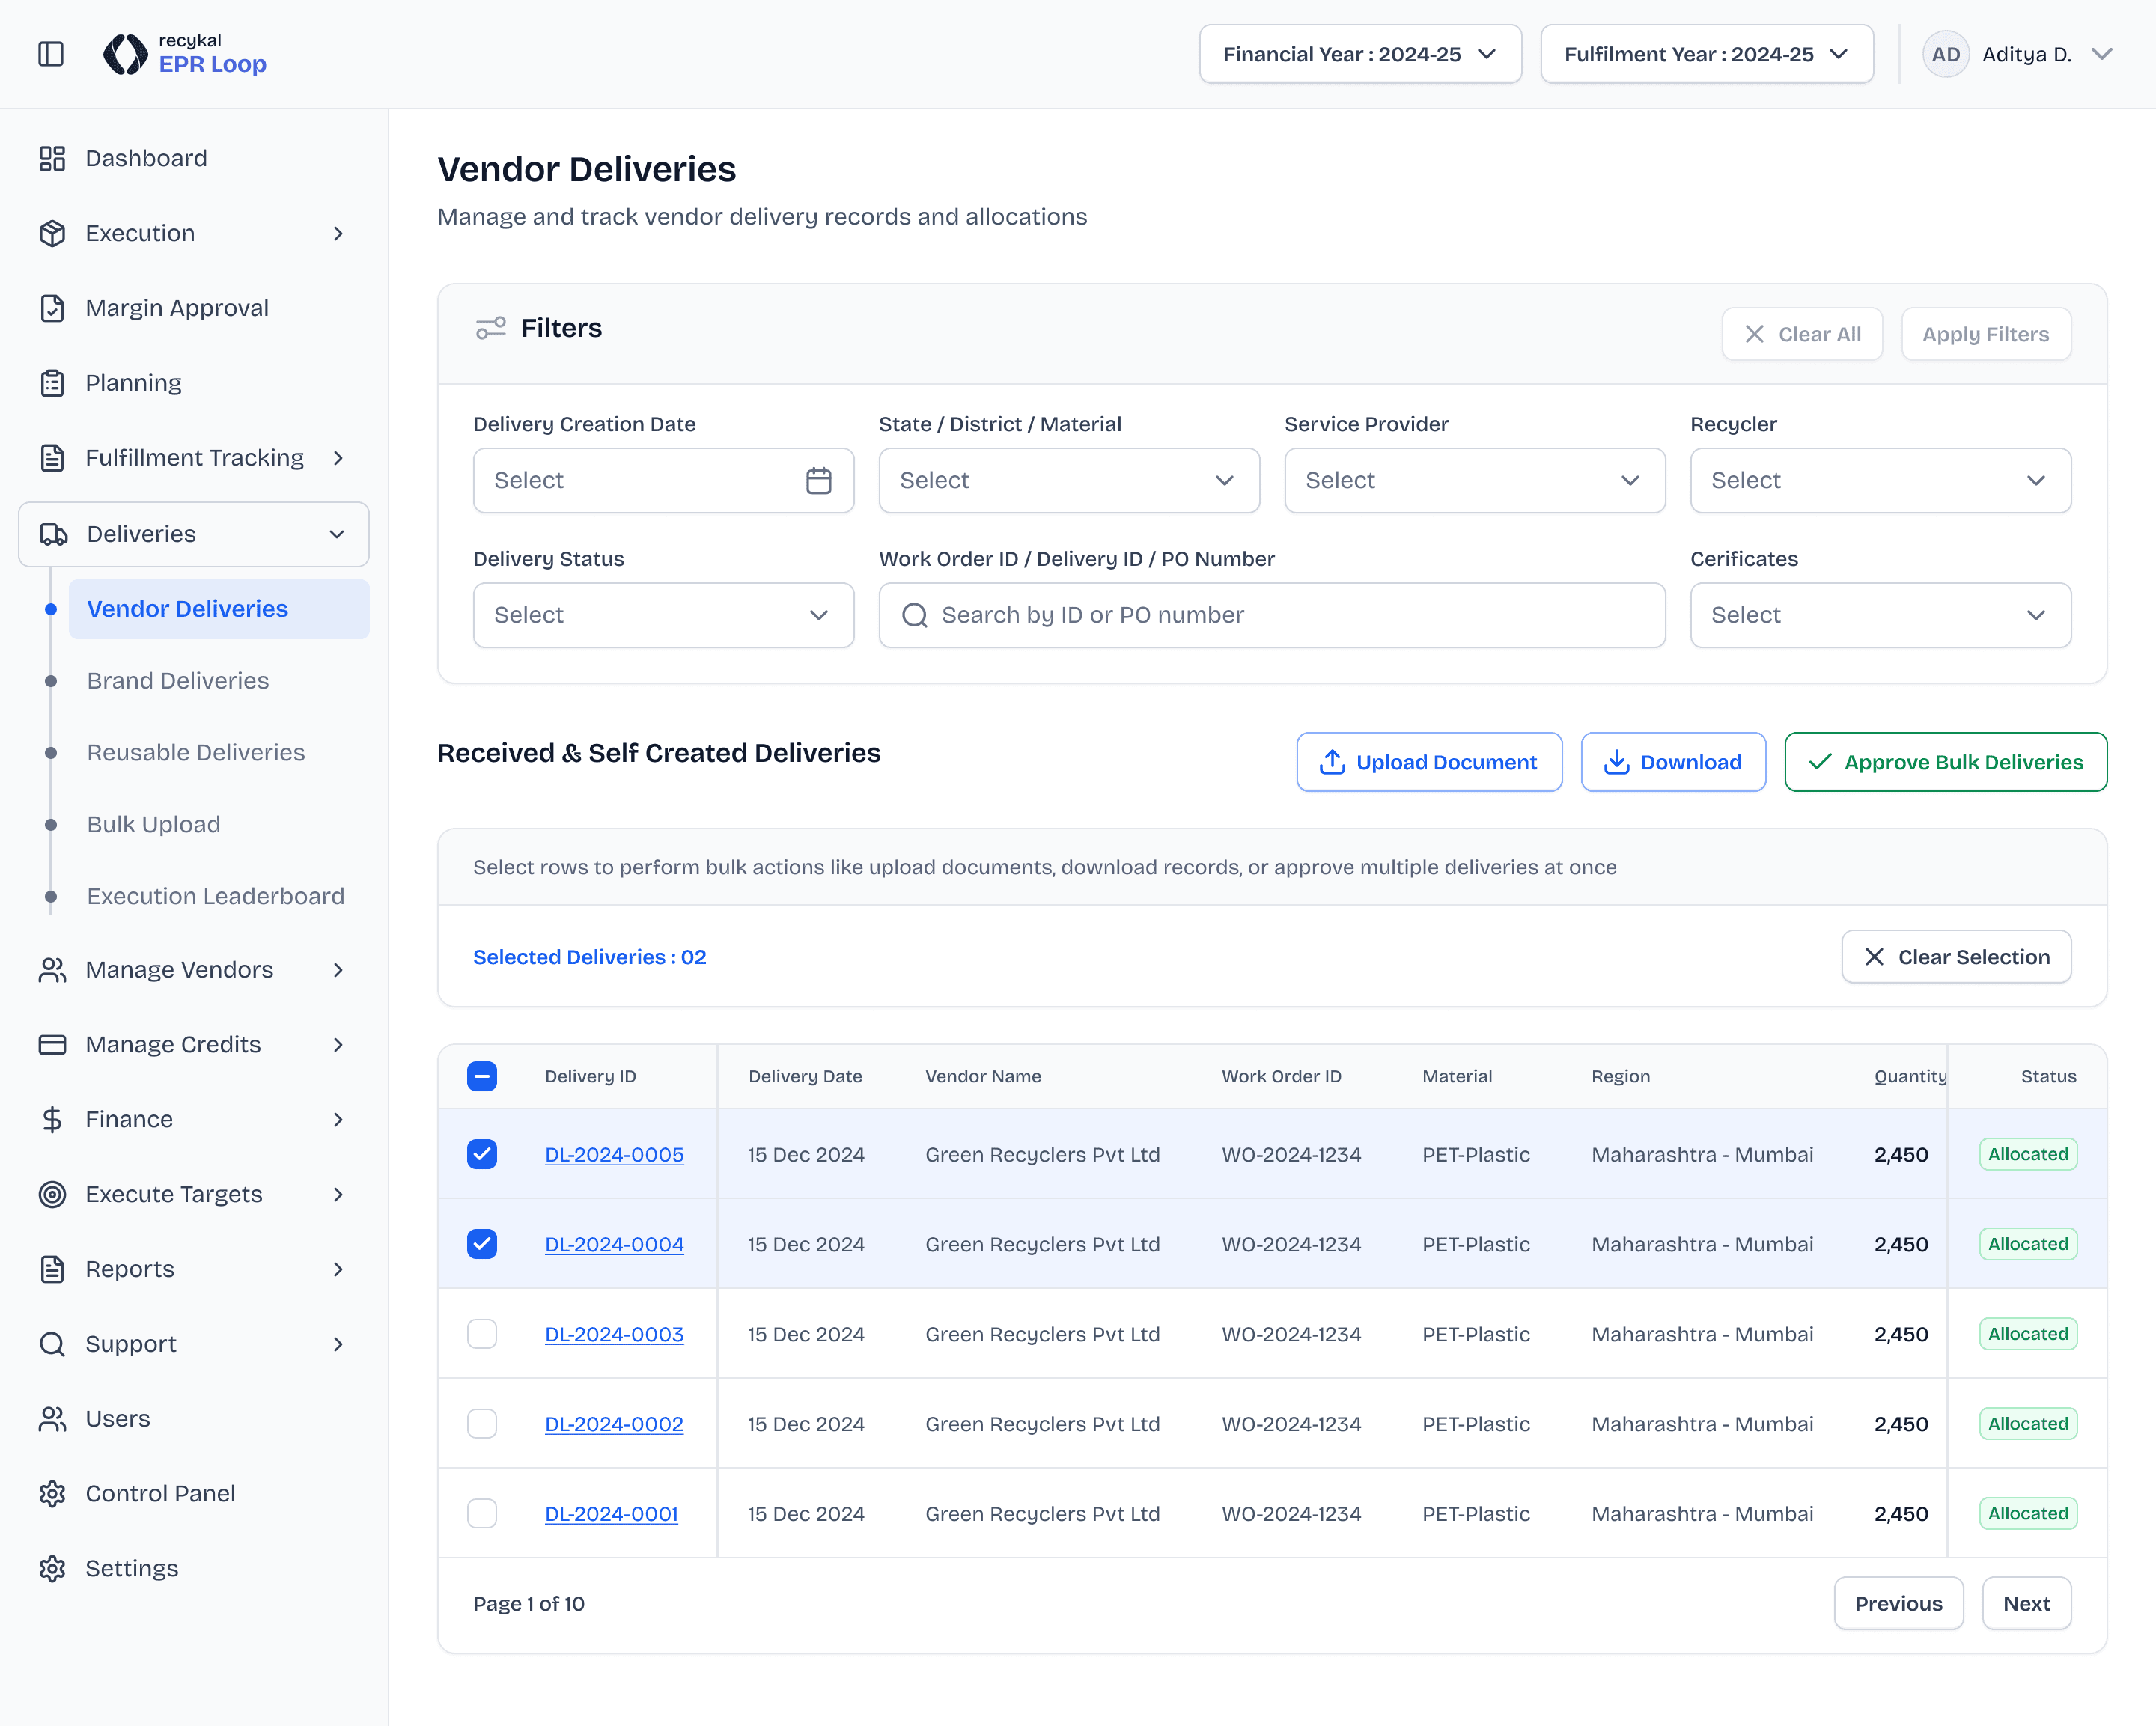Open Brand Deliveries in the sidebar

(178, 681)
